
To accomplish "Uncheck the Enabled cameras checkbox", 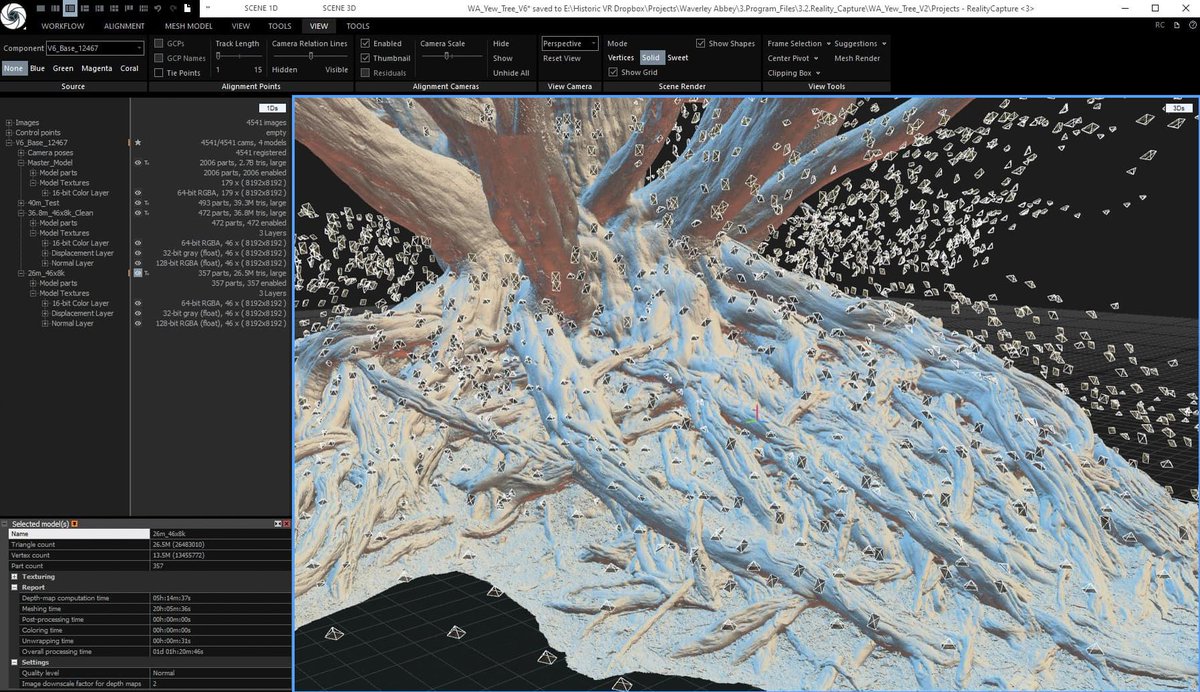I will pos(365,44).
